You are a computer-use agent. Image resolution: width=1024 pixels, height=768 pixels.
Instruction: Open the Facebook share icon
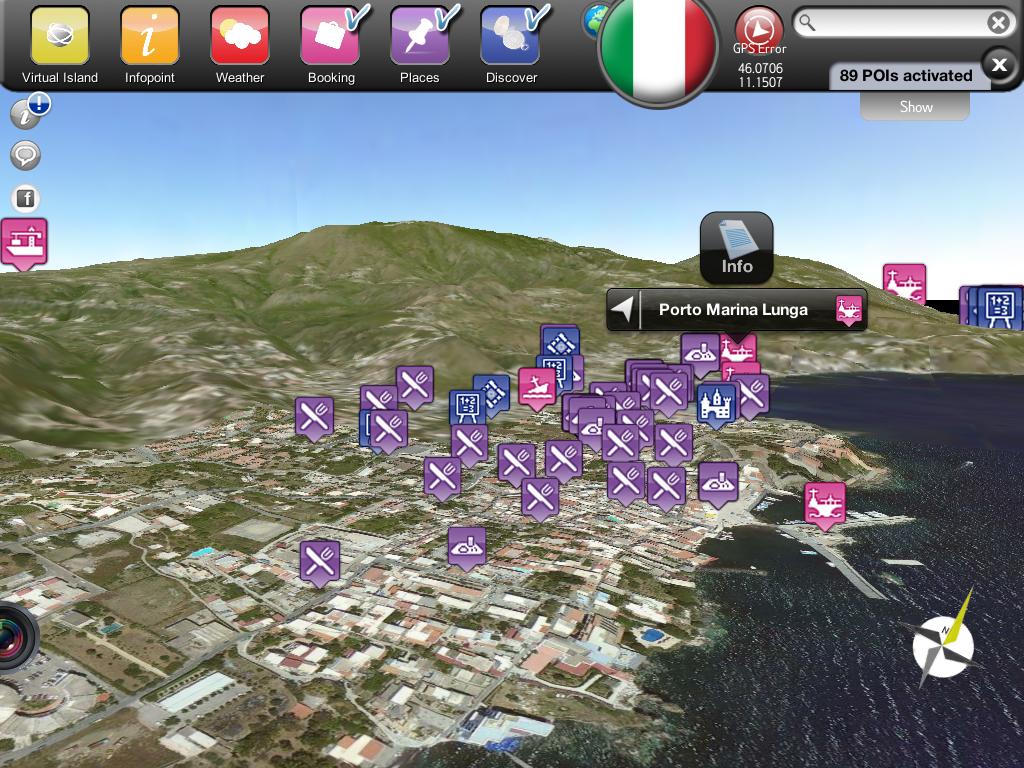pos(25,198)
